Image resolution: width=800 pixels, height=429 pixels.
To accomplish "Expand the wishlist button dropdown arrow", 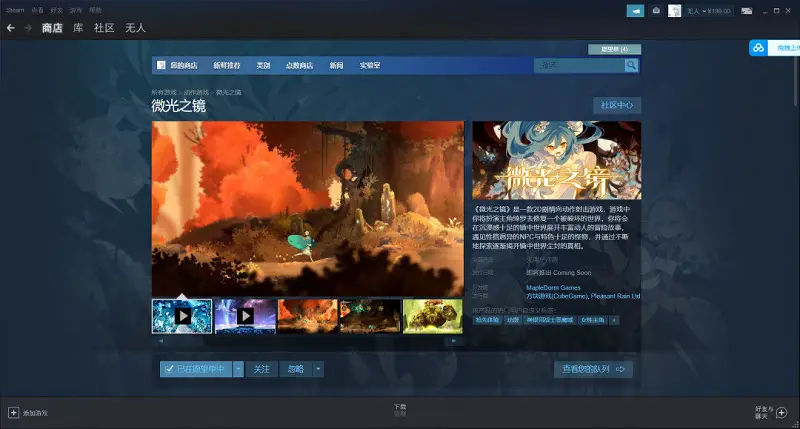I will (238, 369).
